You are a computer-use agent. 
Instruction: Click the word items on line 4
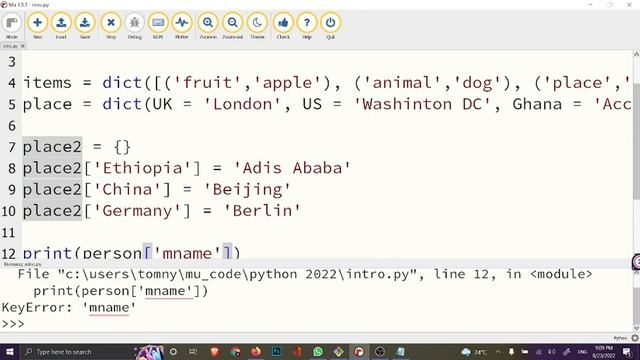coord(47,83)
